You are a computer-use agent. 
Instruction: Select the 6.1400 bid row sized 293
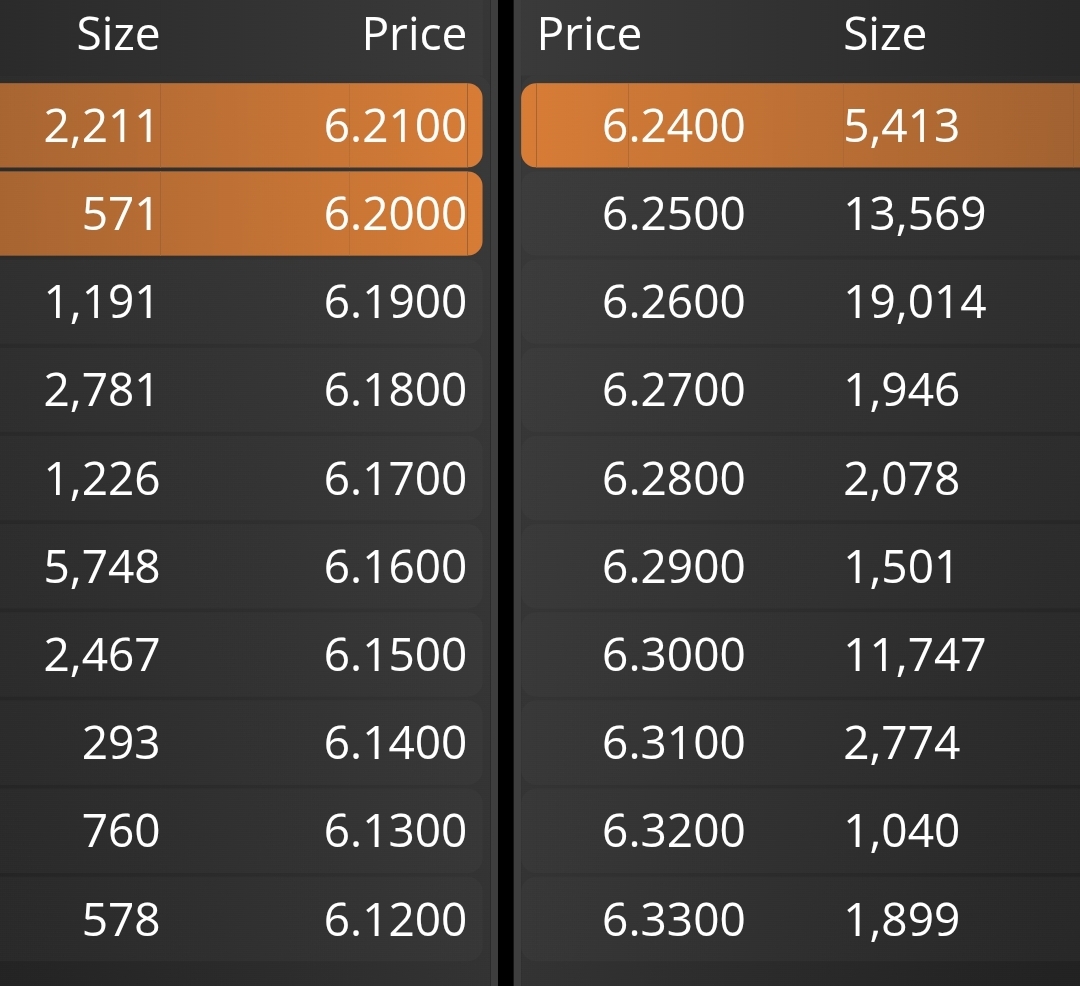[240, 742]
